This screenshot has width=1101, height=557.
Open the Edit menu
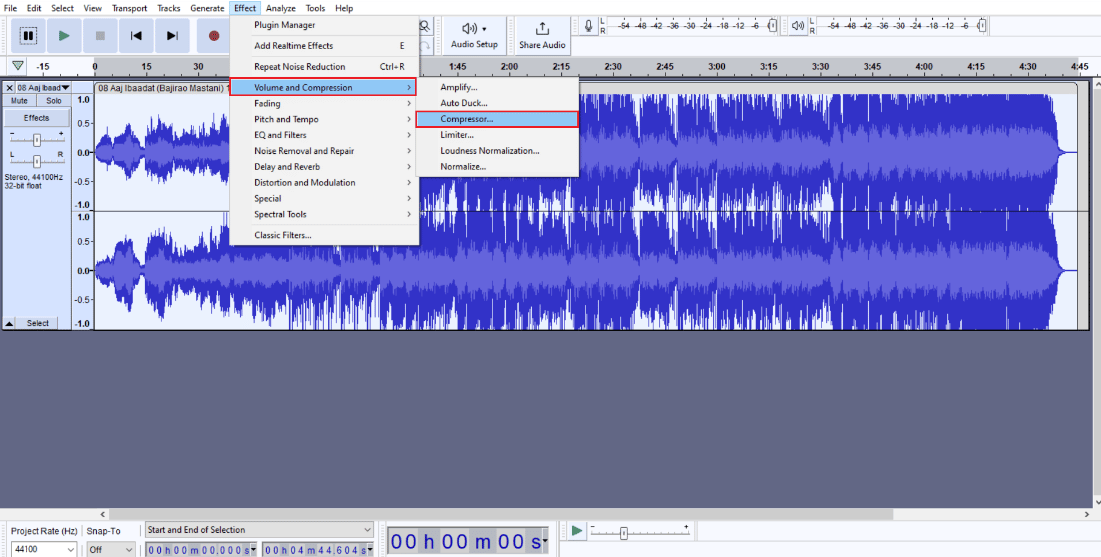[34, 8]
